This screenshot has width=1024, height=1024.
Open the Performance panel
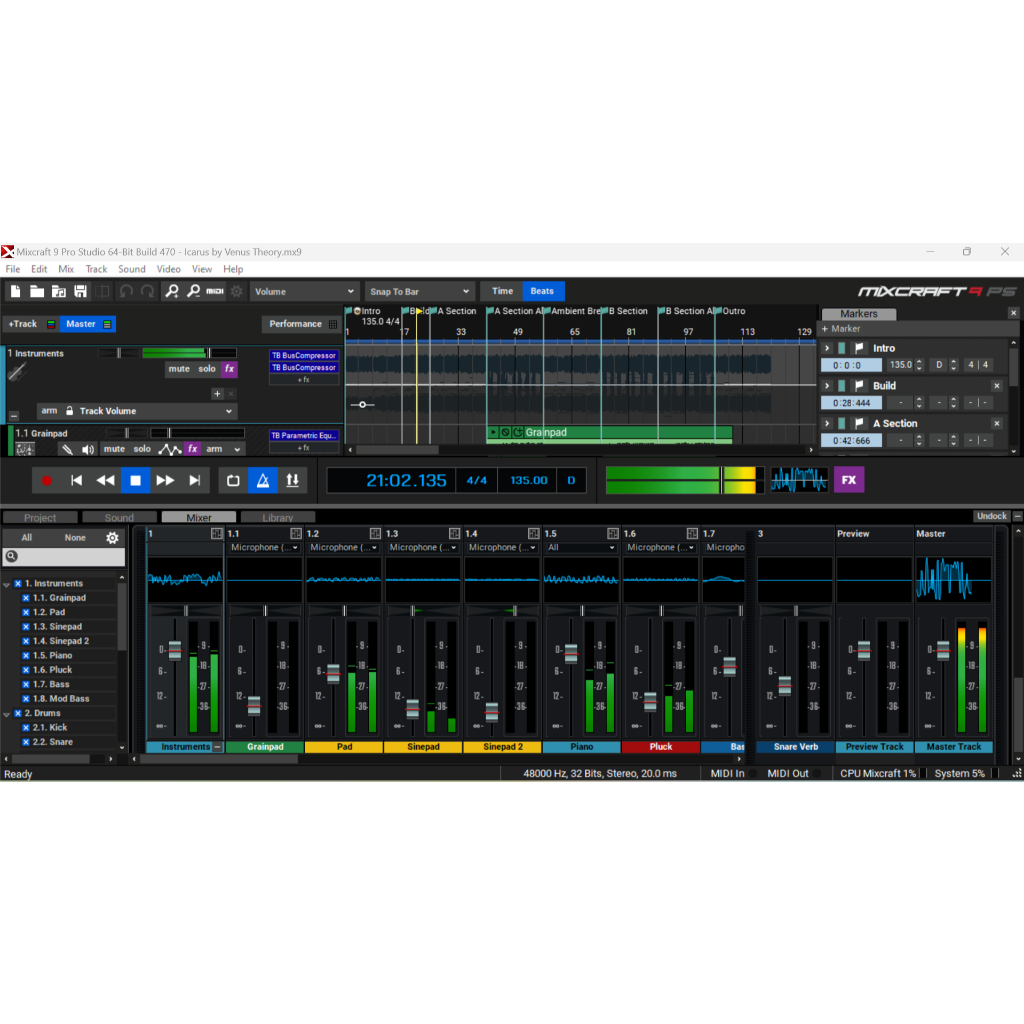[x=302, y=324]
